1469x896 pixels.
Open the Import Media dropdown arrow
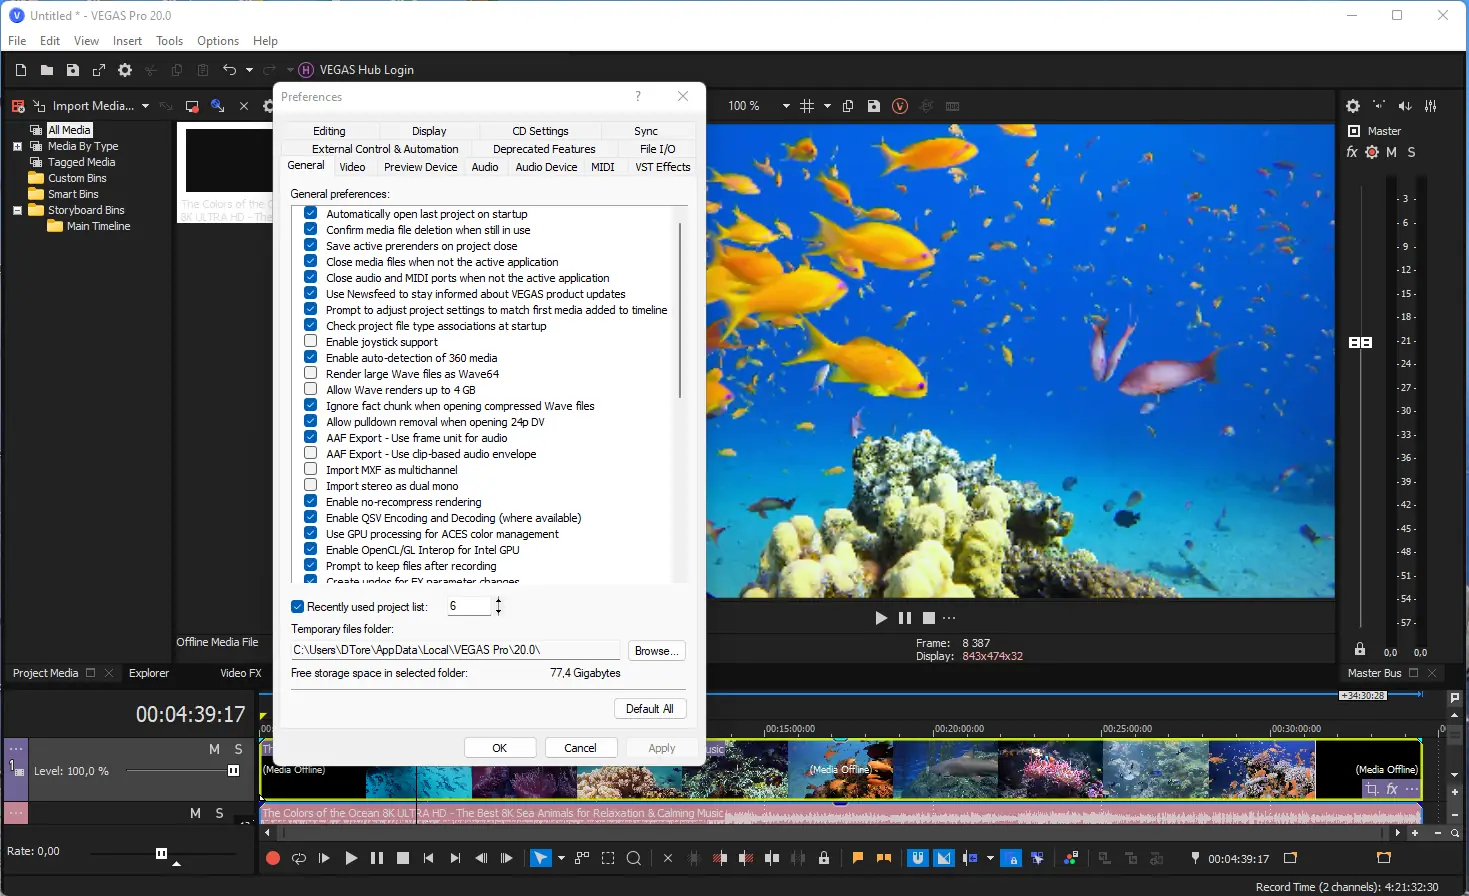(145, 106)
